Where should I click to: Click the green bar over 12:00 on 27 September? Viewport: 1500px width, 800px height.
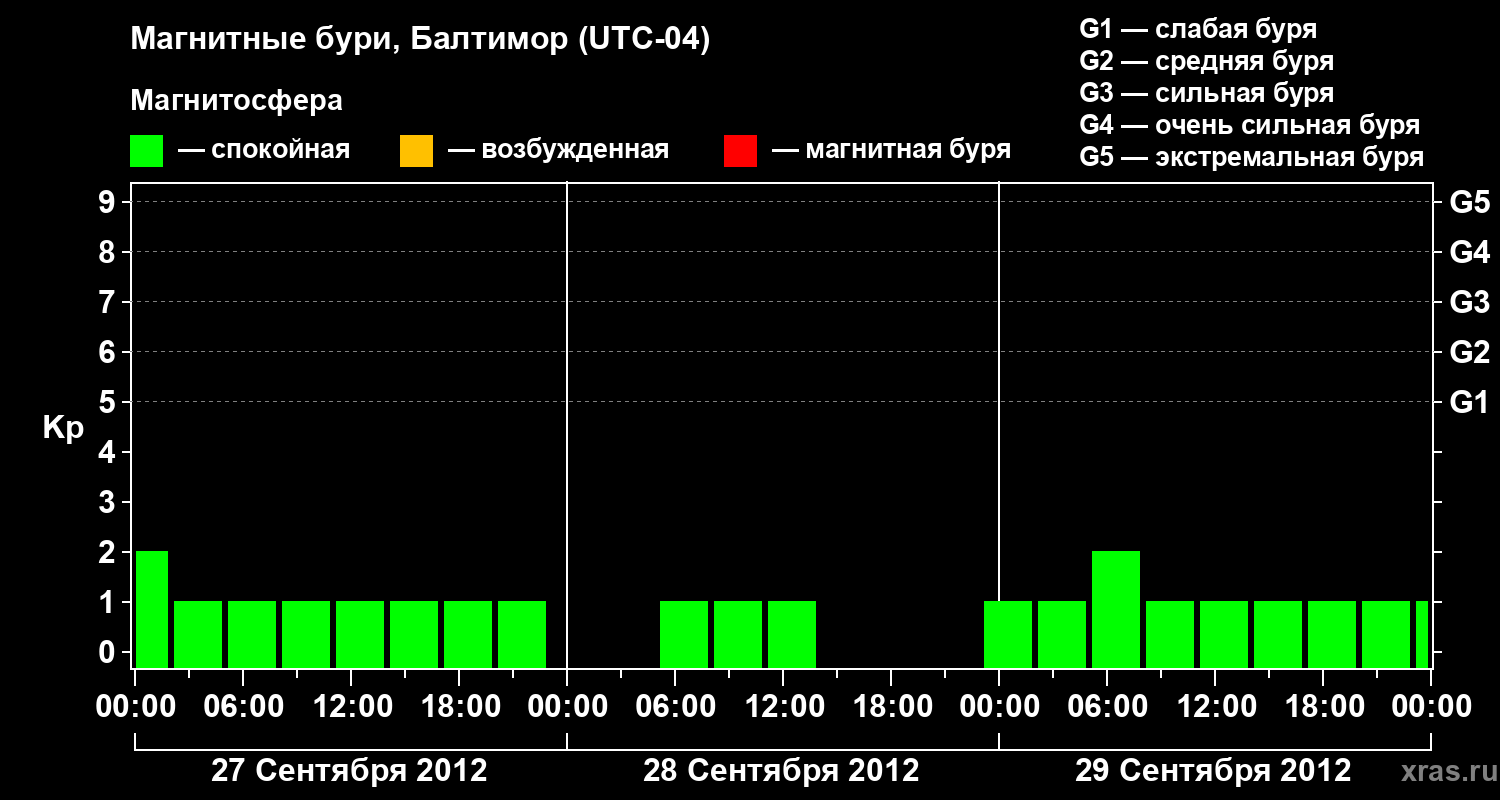coord(360,634)
